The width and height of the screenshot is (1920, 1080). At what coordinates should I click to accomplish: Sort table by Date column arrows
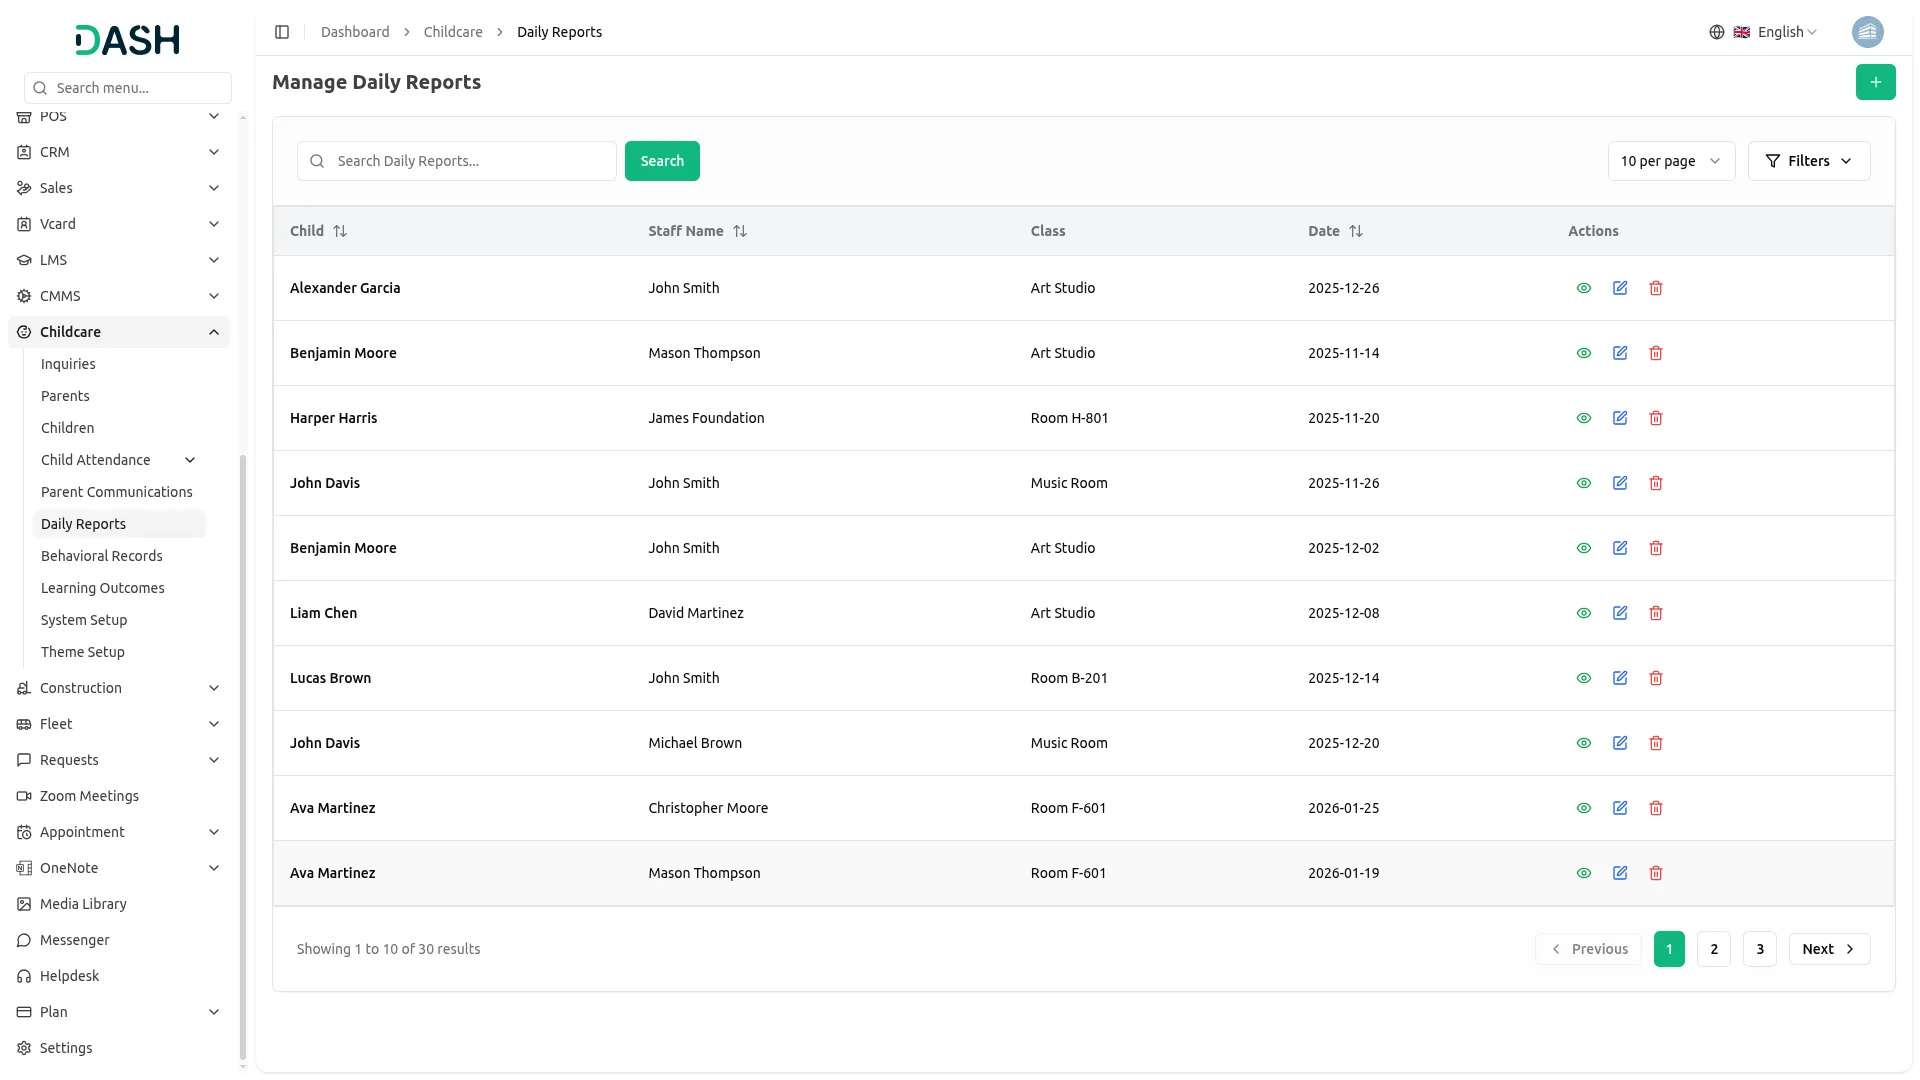pos(1356,231)
